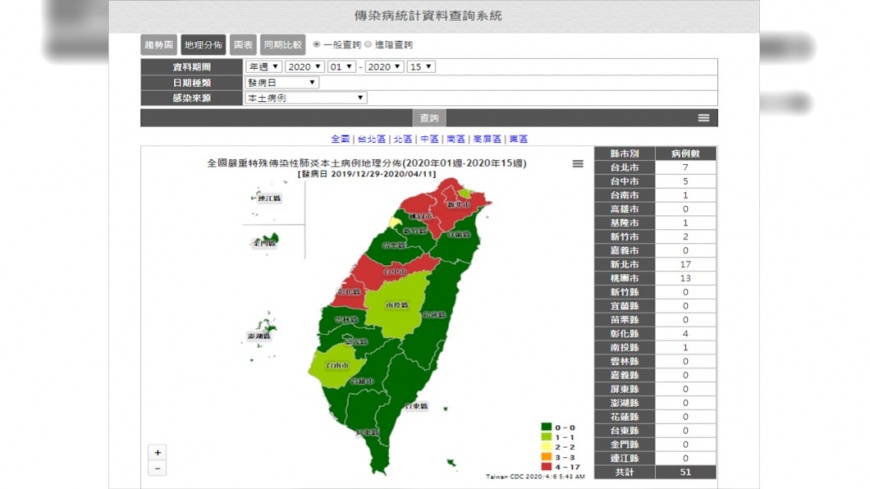Image resolution: width=870 pixels, height=489 pixels.
Task: Click the case count 13 cell
Action: 686,279
